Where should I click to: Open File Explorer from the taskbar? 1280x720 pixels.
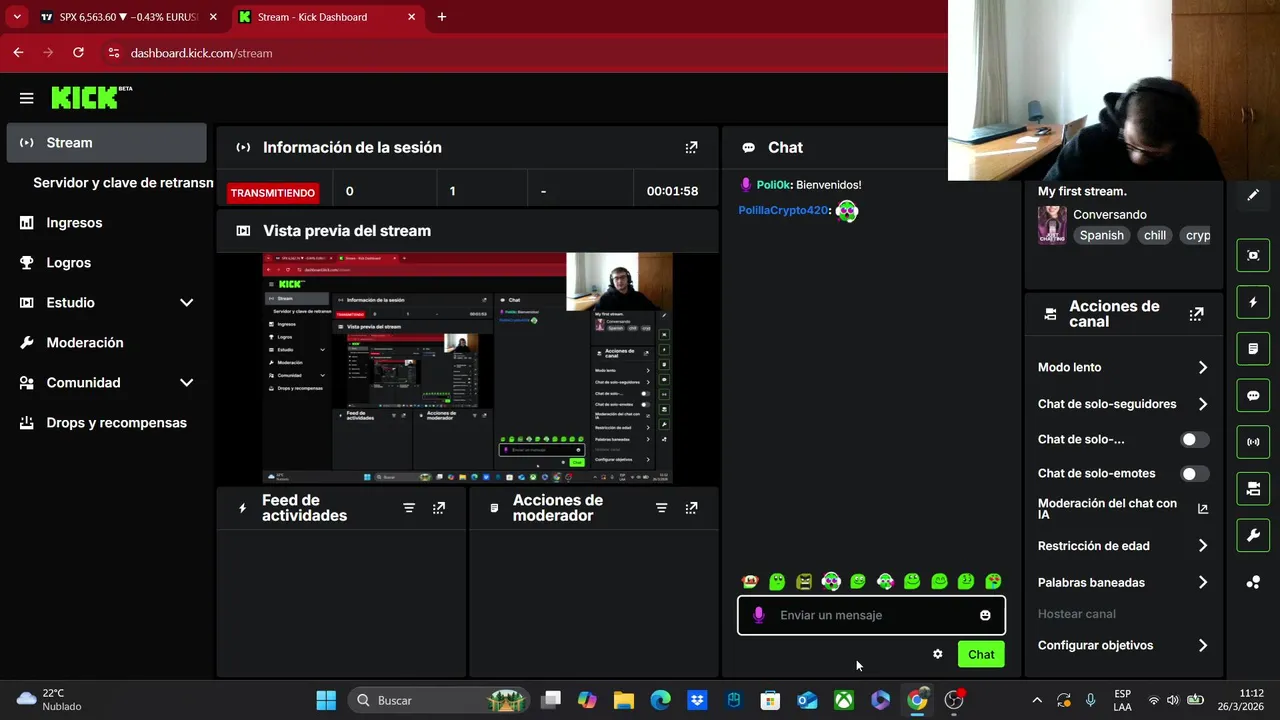tap(624, 700)
